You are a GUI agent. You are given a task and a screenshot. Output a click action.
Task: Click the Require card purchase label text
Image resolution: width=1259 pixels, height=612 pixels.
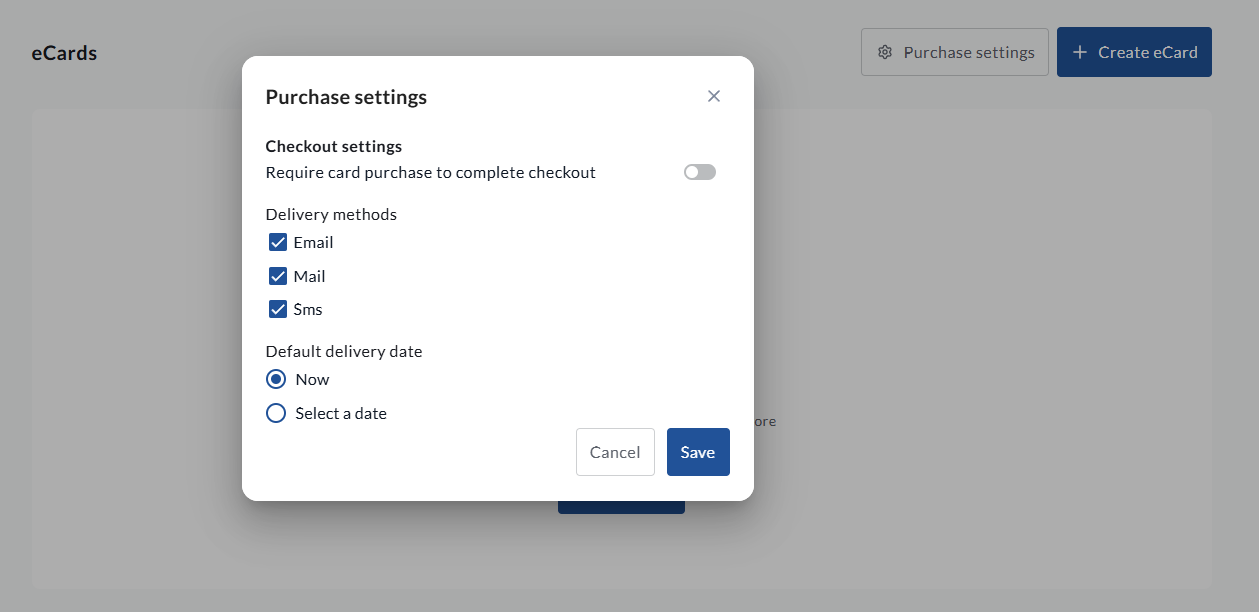point(430,172)
